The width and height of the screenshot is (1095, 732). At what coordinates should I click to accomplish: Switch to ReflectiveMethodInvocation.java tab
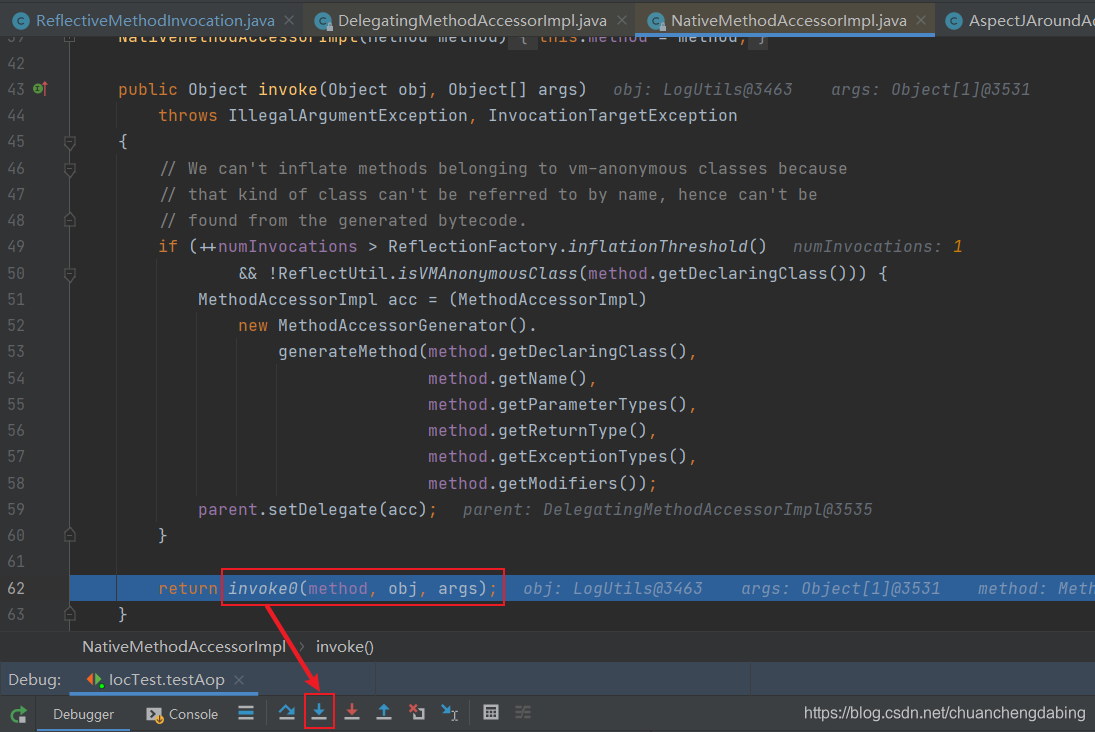155,20
